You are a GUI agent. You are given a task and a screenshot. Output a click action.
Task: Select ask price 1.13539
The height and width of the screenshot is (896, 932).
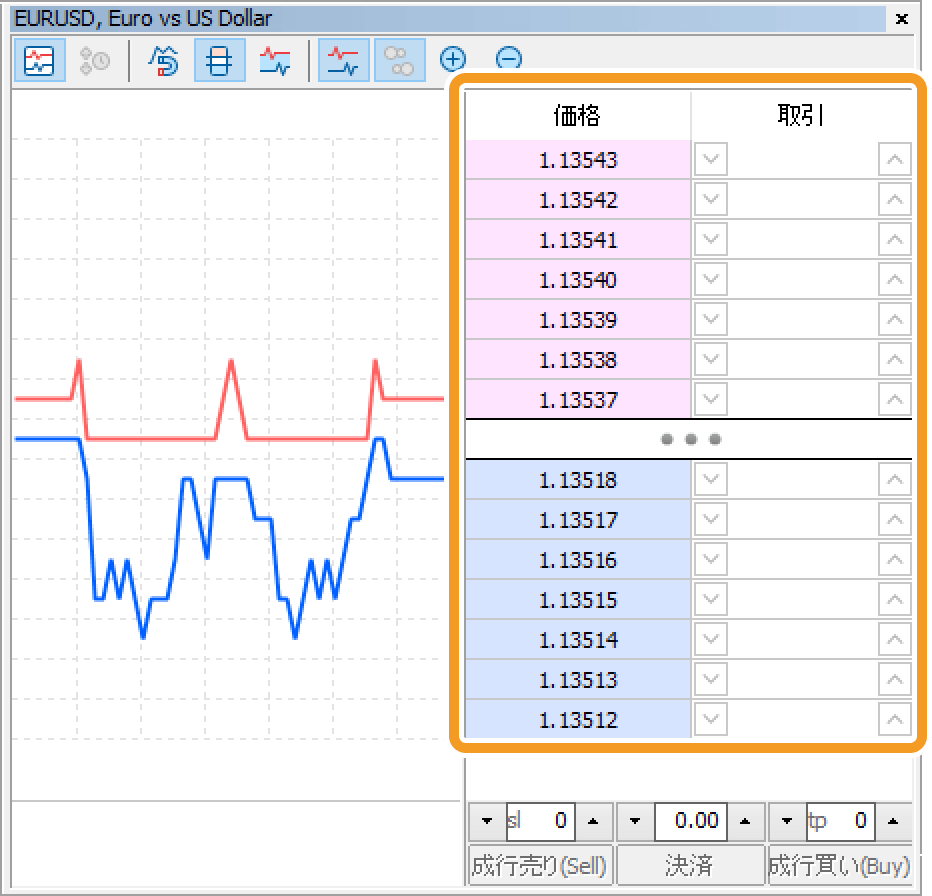click(x=578, y=320)
